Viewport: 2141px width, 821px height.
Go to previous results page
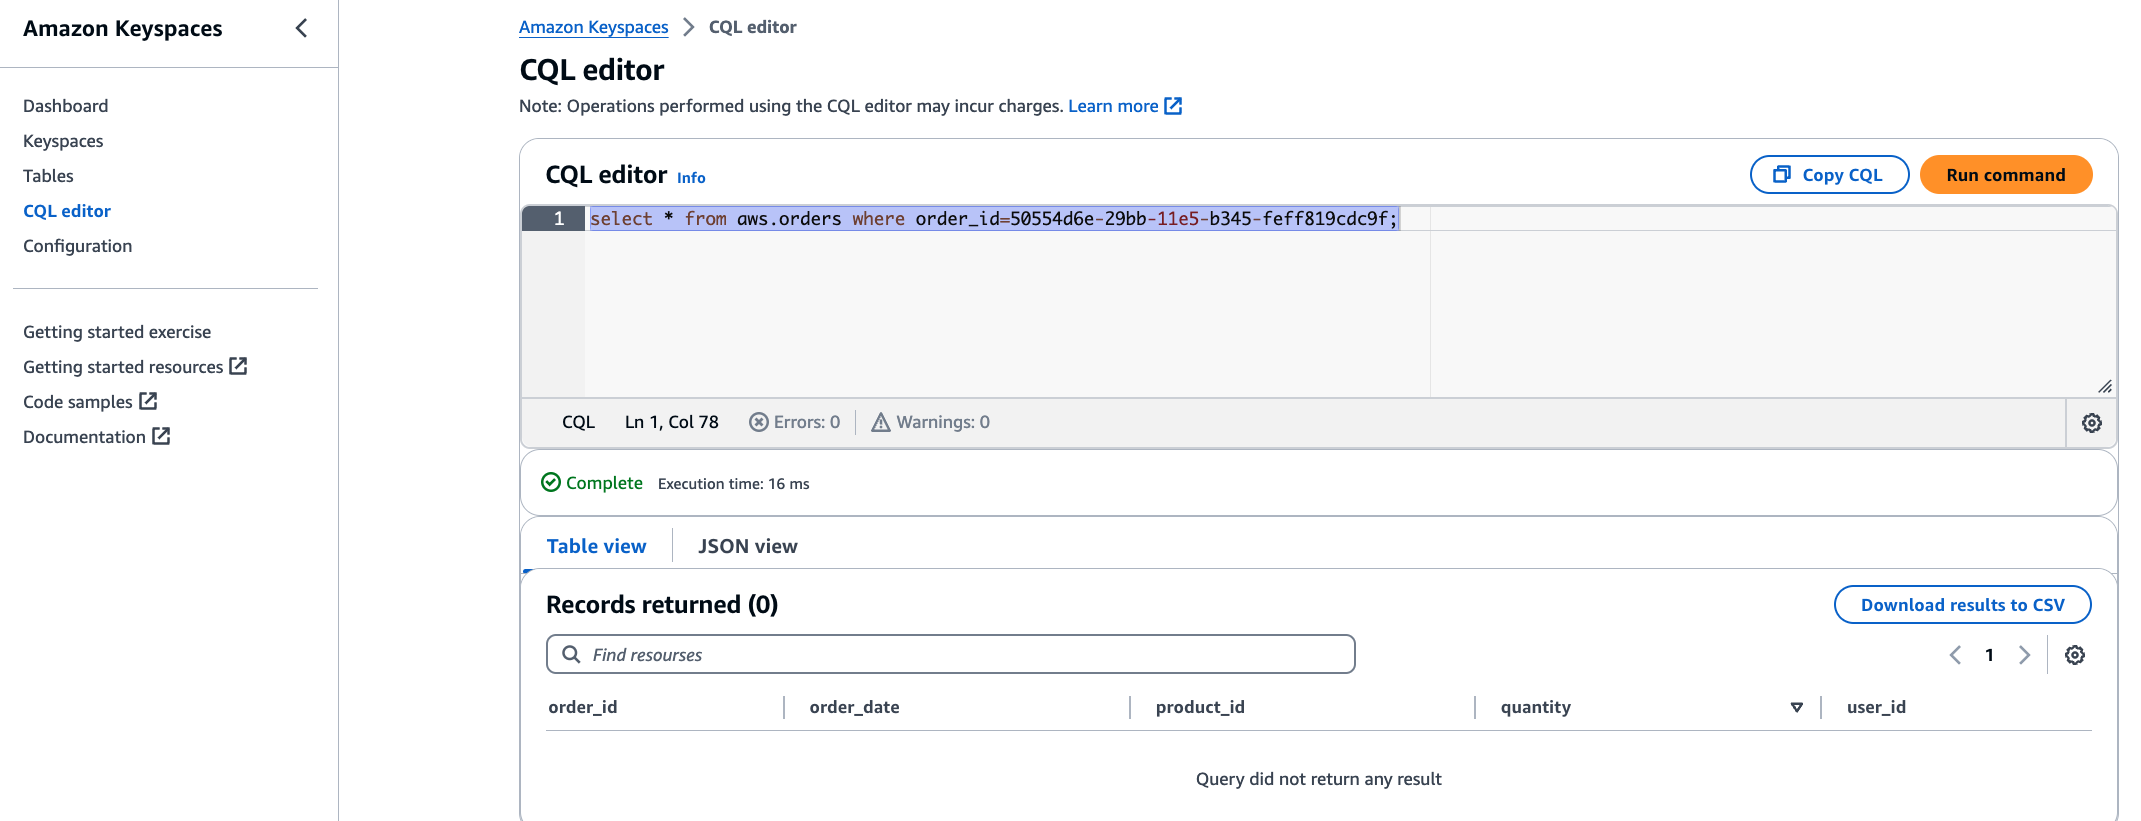[1955, 655]
